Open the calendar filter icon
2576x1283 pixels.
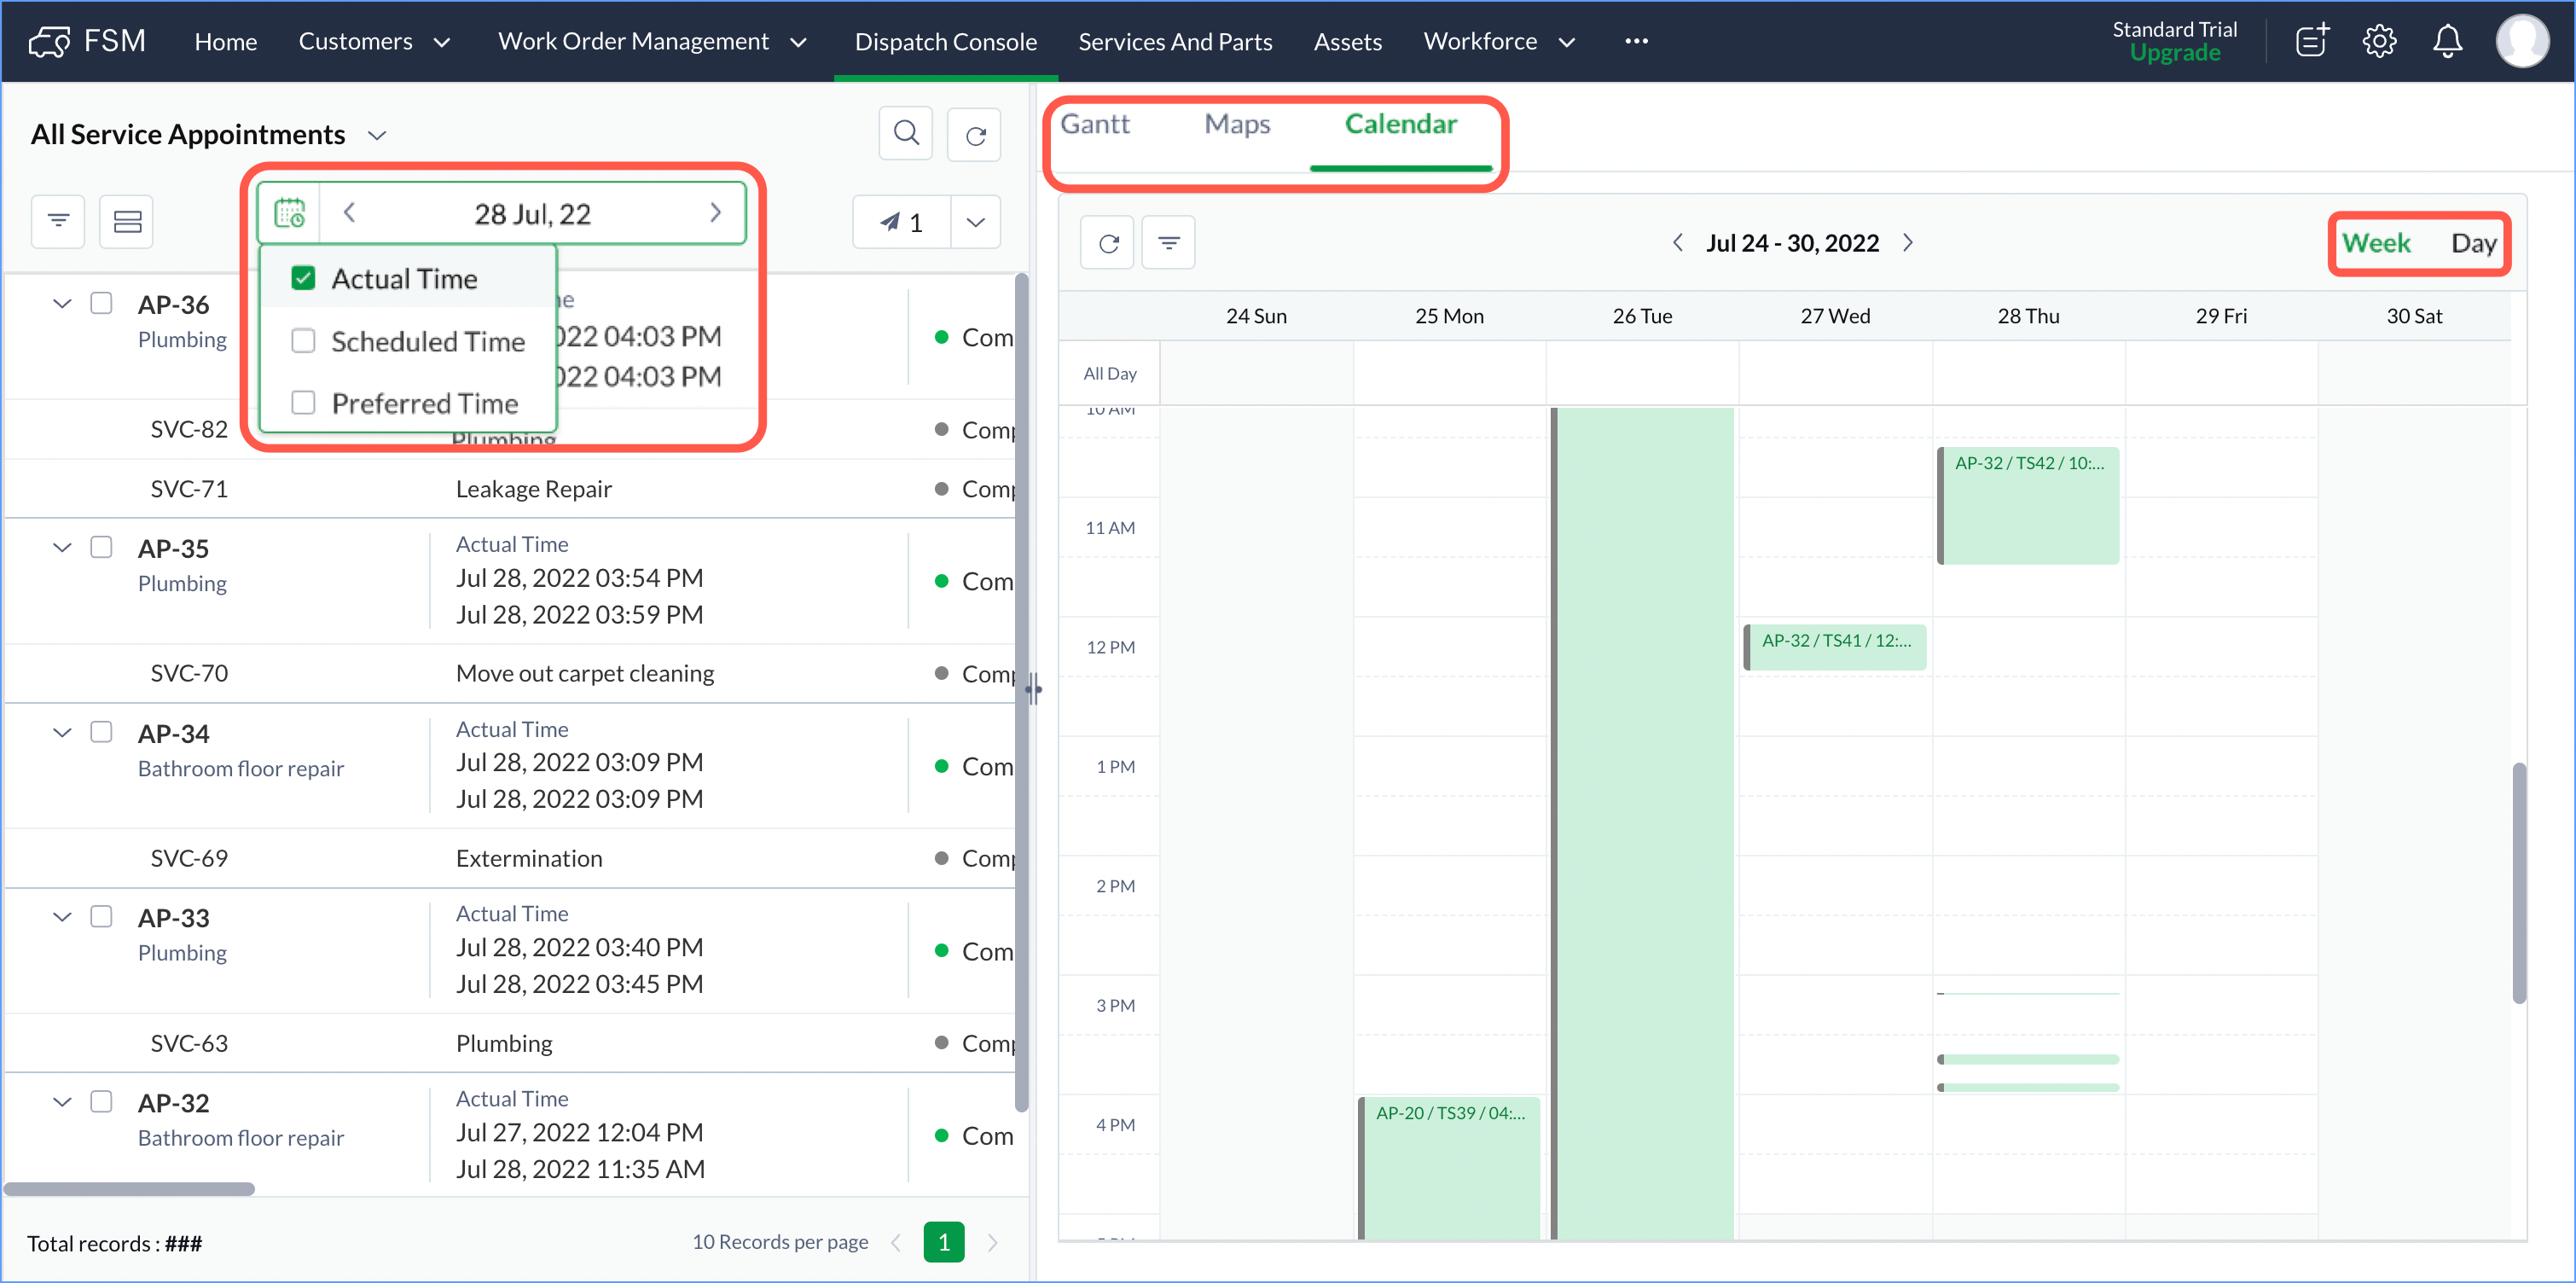point(1168,243)
